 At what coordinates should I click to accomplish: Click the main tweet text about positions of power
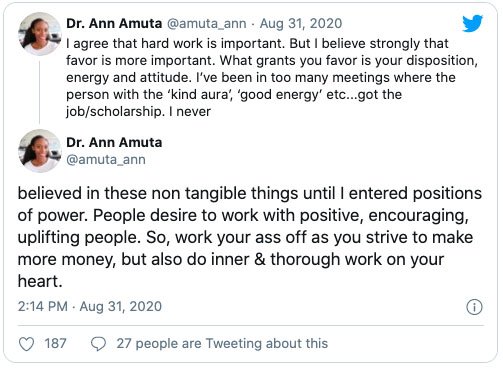coord(250,237)
